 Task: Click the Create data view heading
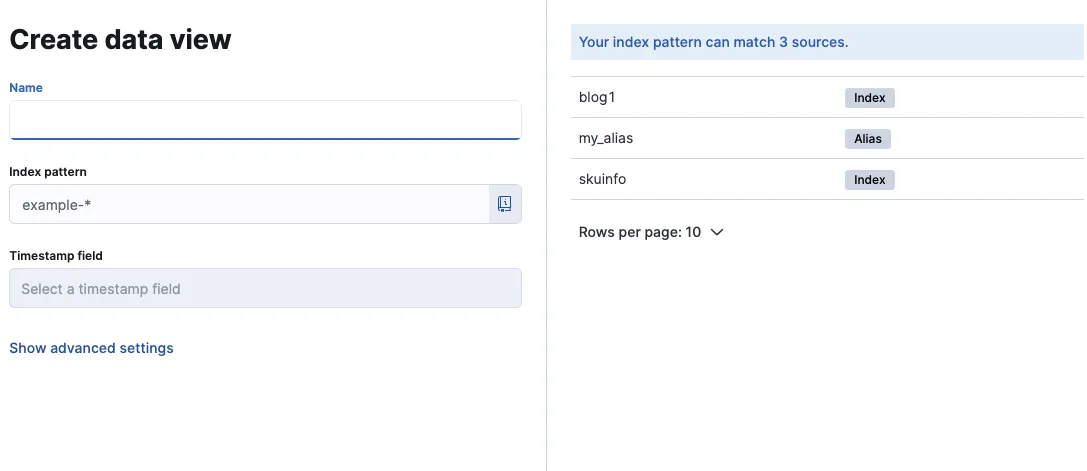click(120, 39)
